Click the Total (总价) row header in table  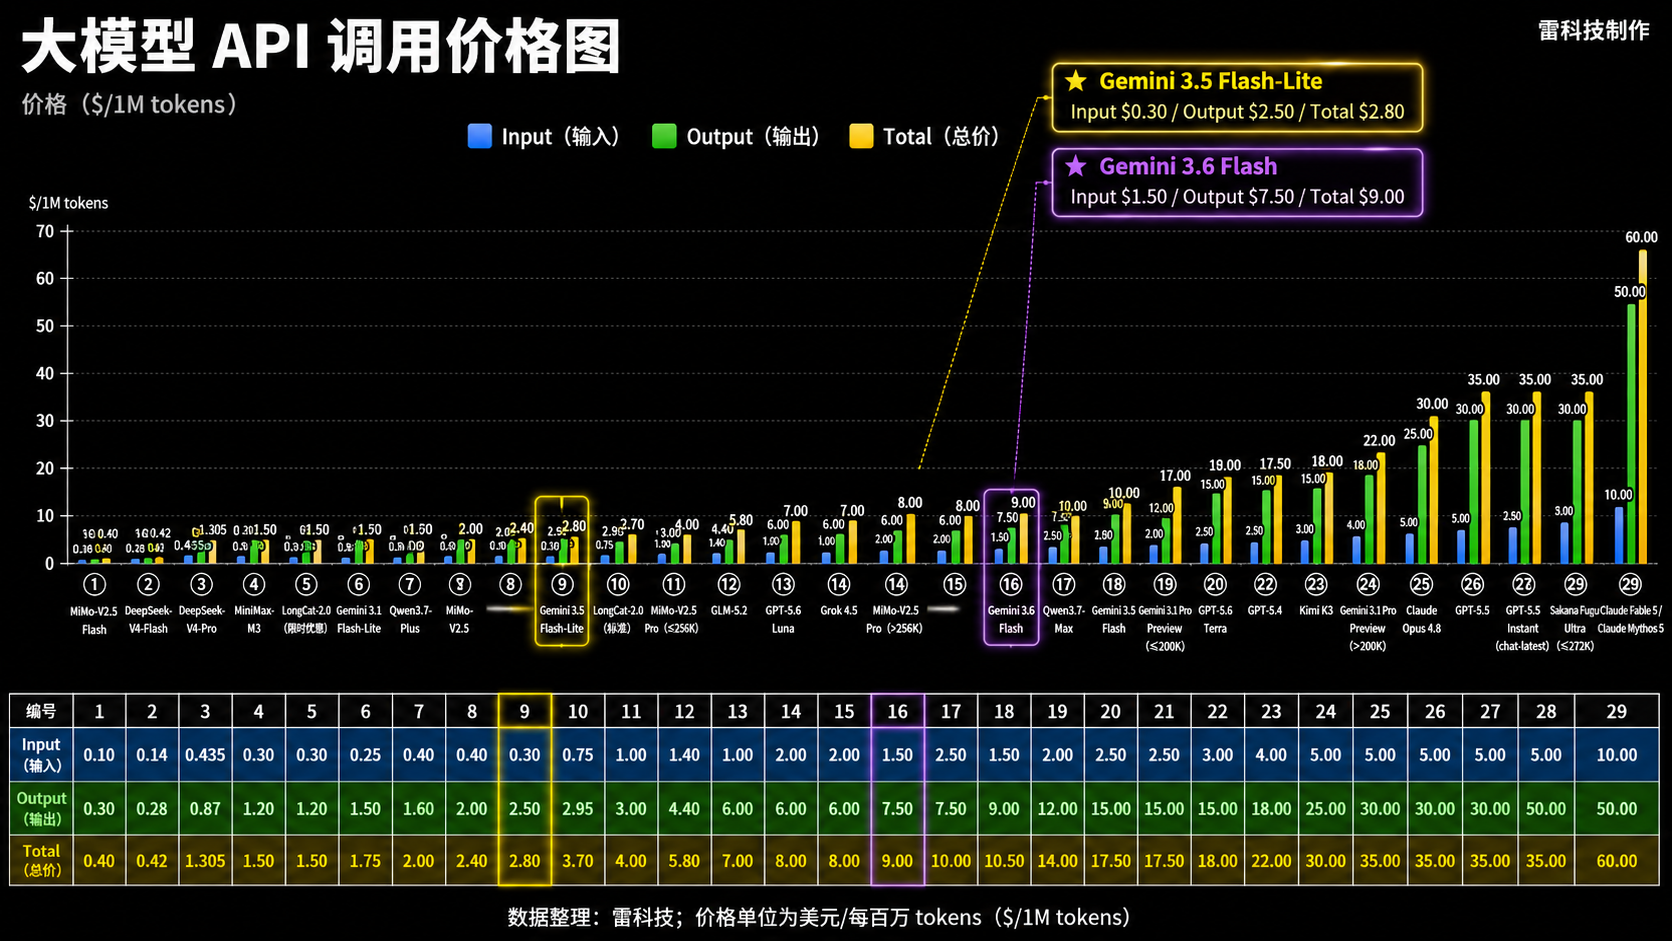[x=41, y=860]
